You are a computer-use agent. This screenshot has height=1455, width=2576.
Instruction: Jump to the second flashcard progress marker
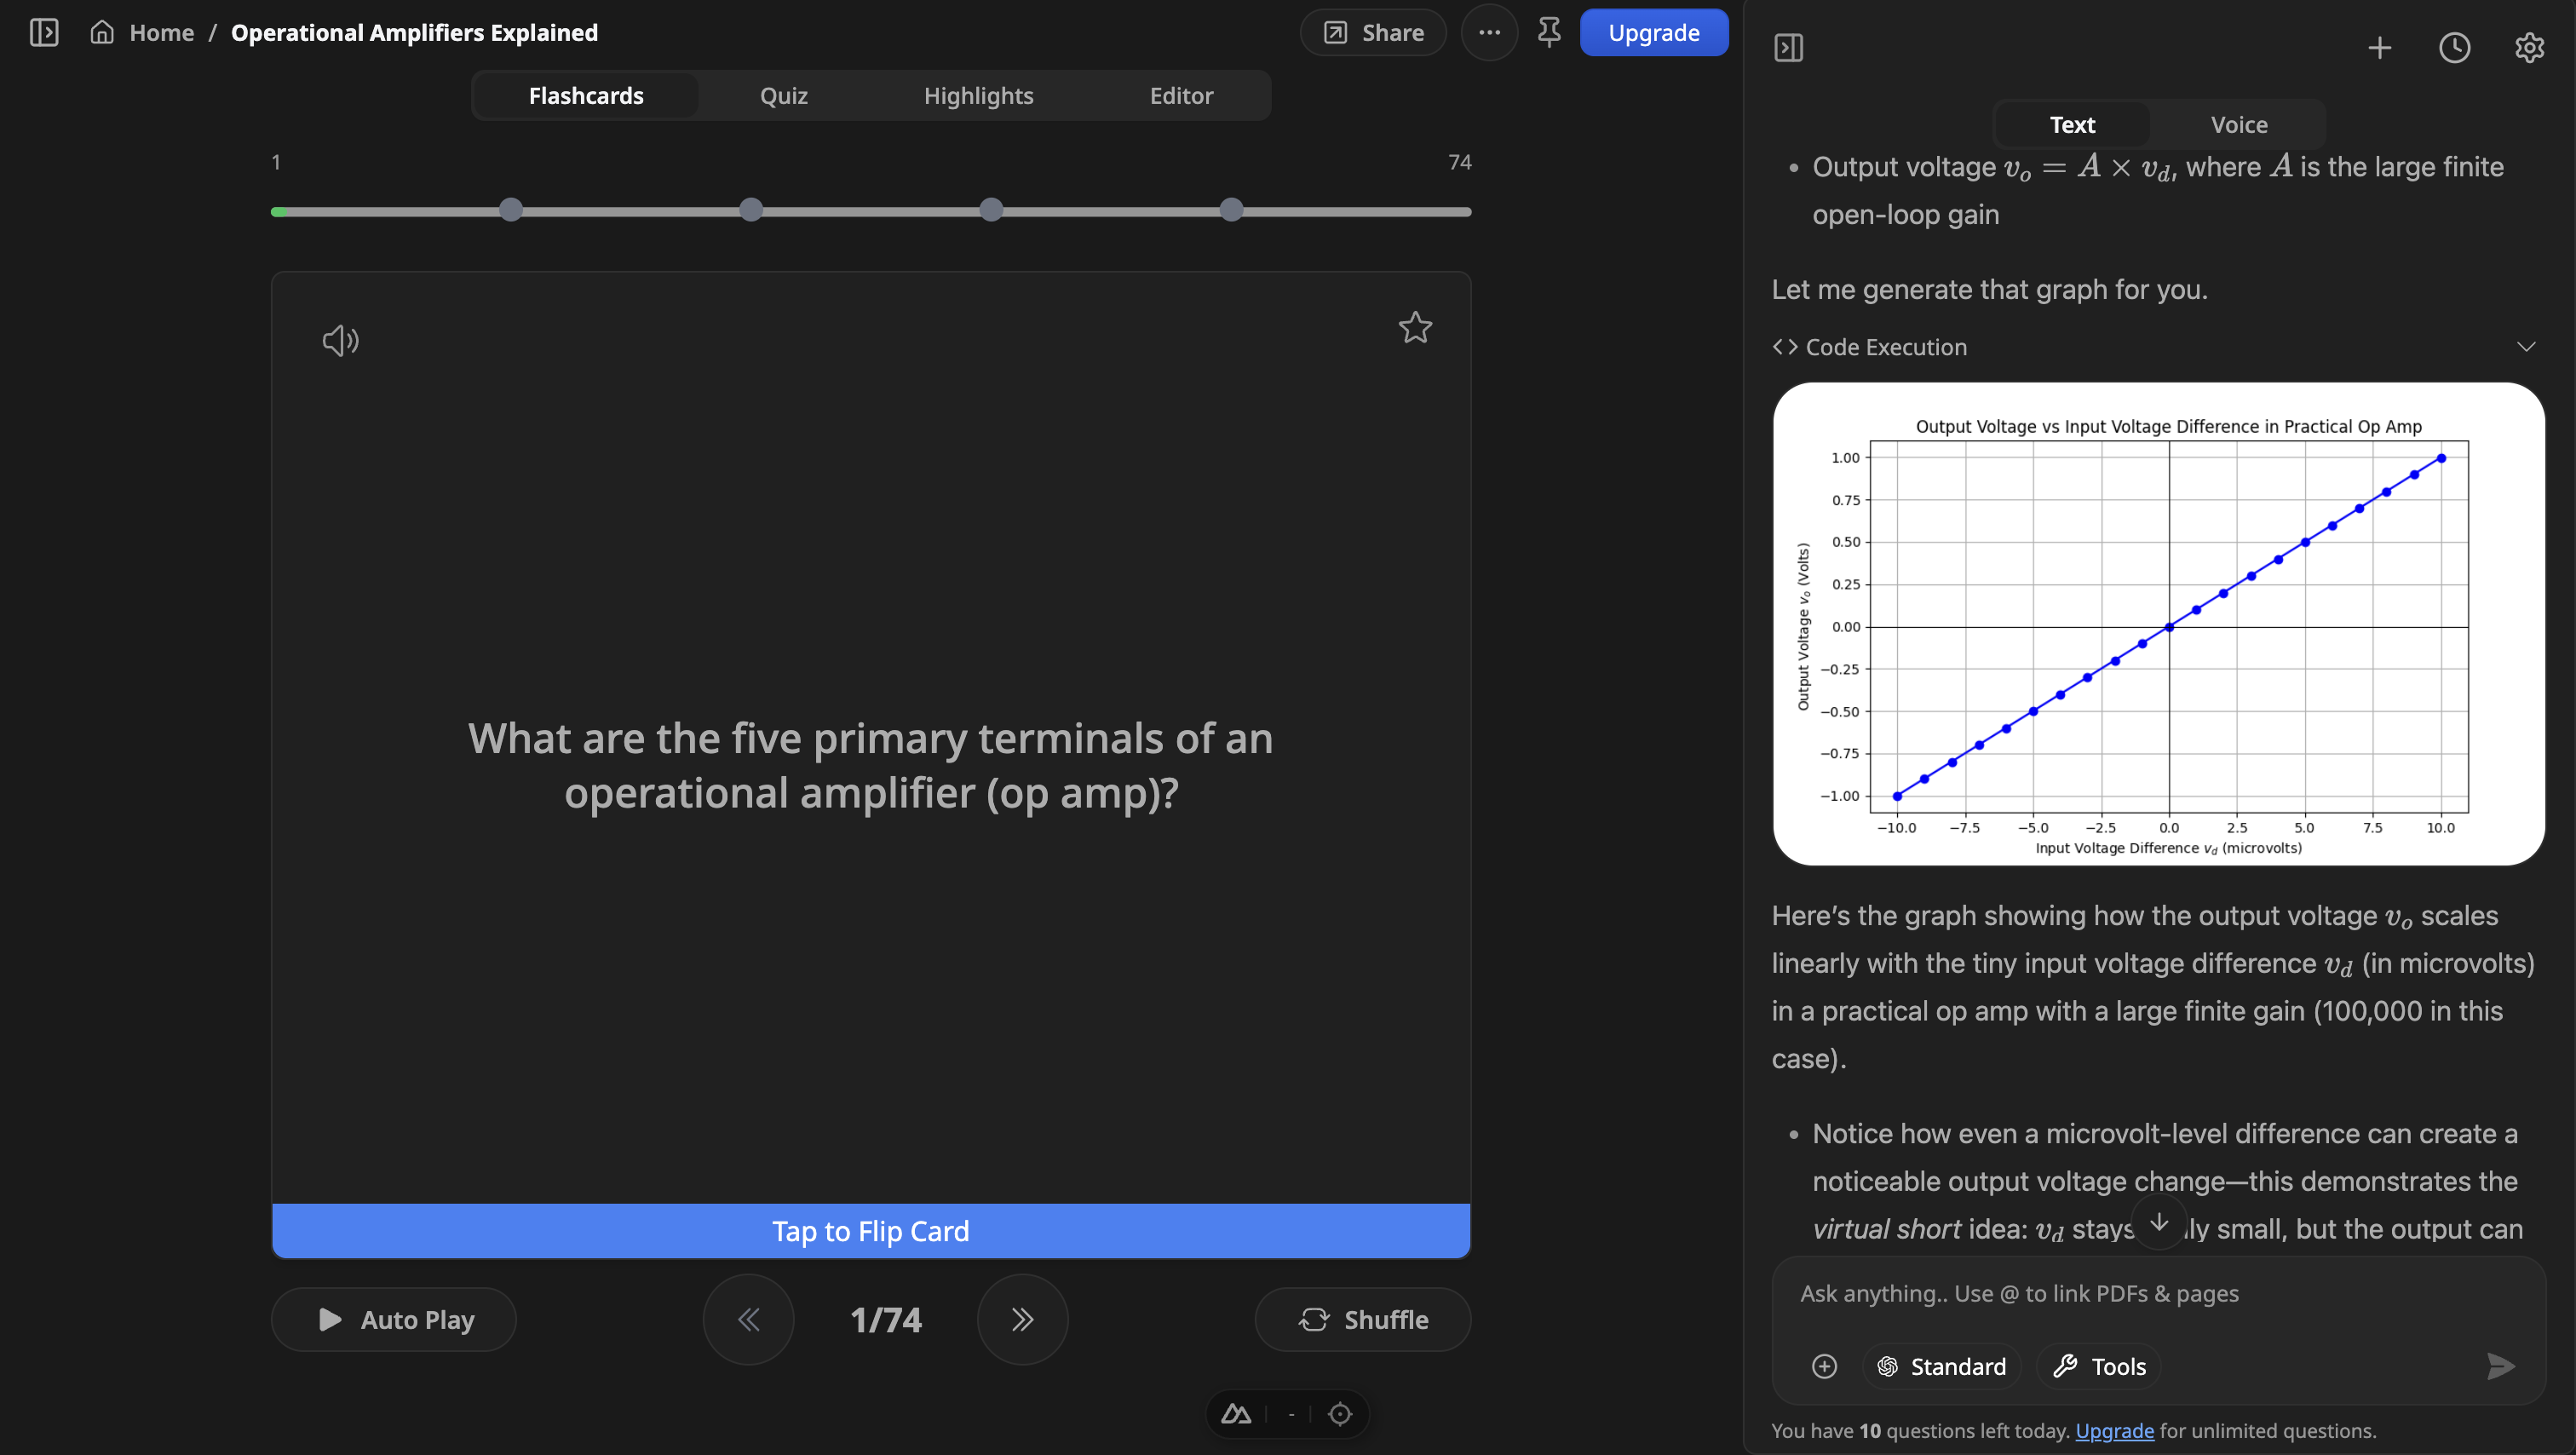pyautogui.click(x=751, y=210)
